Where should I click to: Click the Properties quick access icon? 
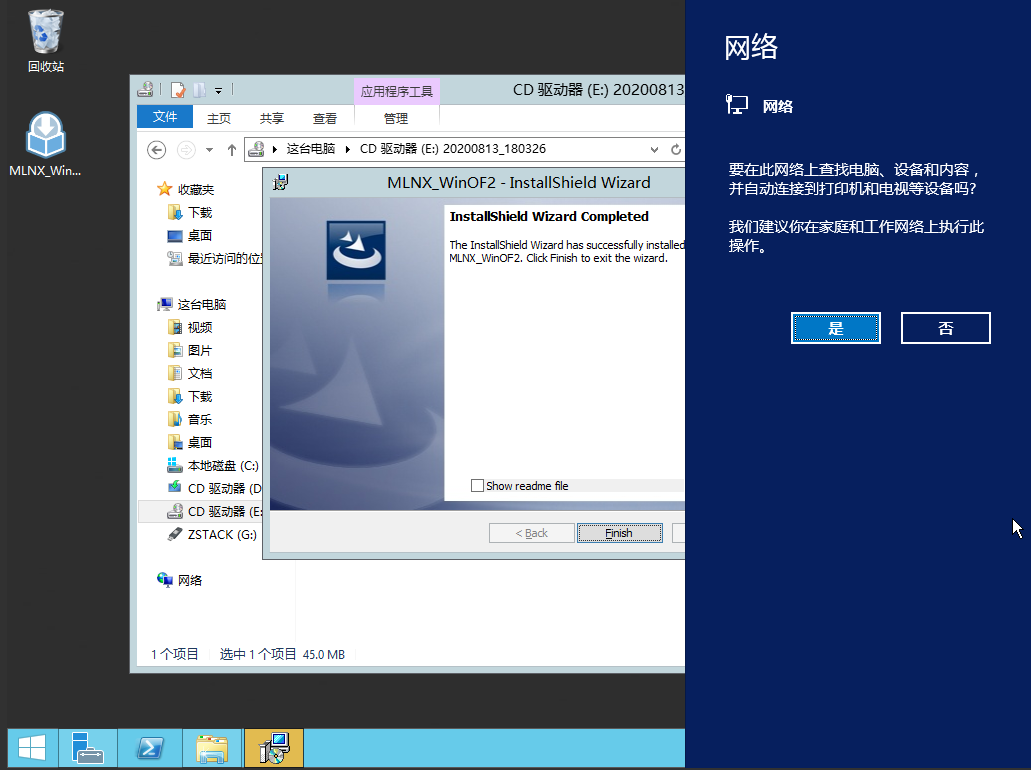pyautogui.click(x=178, y=90)
